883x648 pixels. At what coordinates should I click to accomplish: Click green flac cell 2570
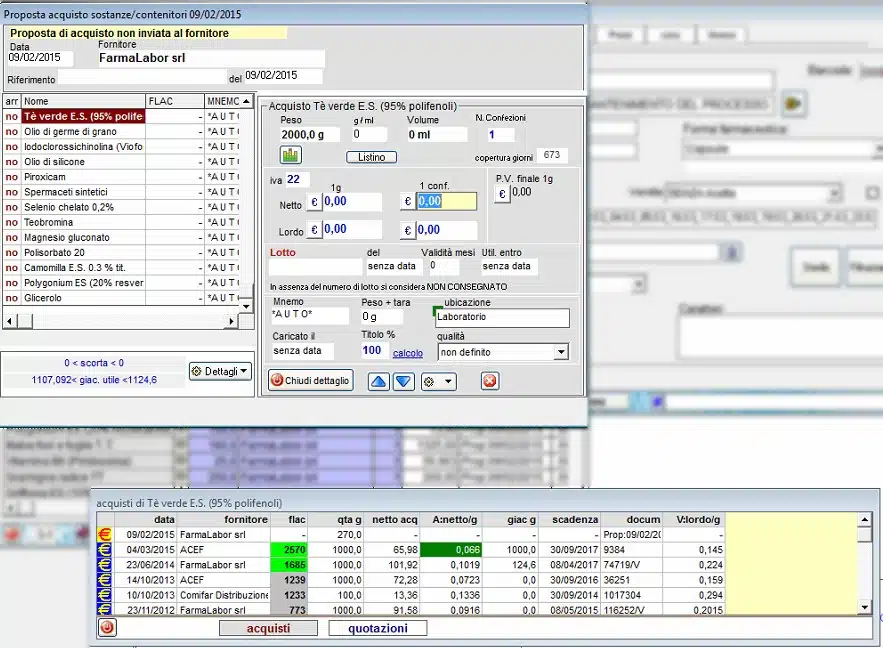coord(288,549)
